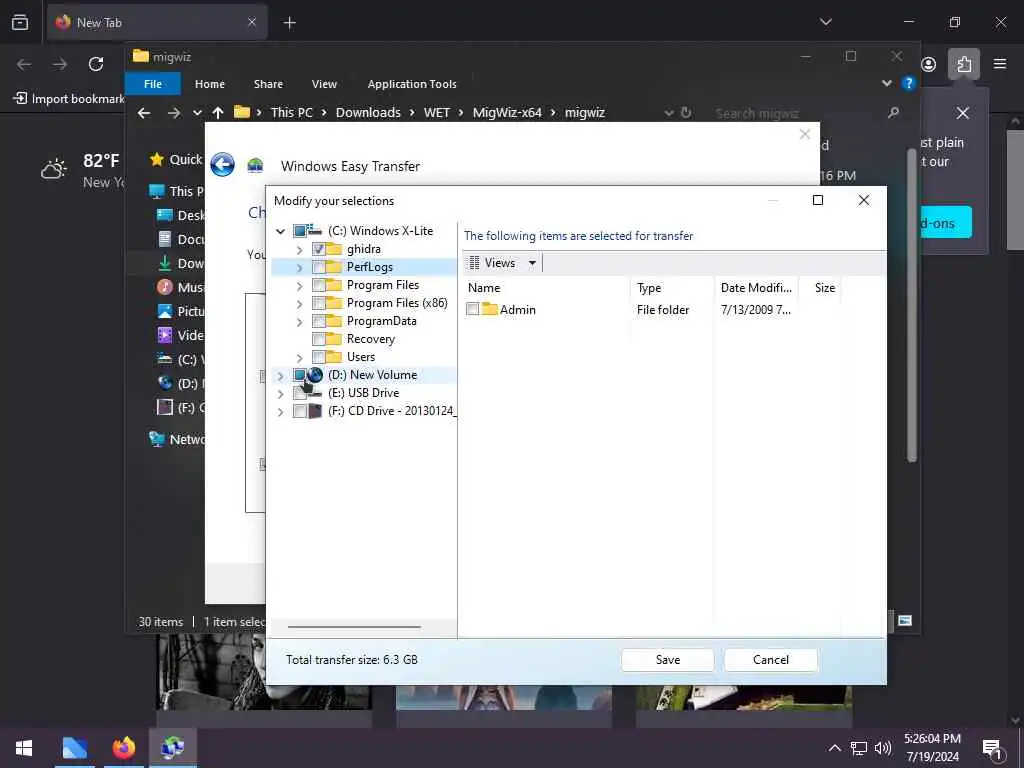Expand the ghidra folder node
Viewport: 1024px width, 768px height.
click(x=299, y=249)
